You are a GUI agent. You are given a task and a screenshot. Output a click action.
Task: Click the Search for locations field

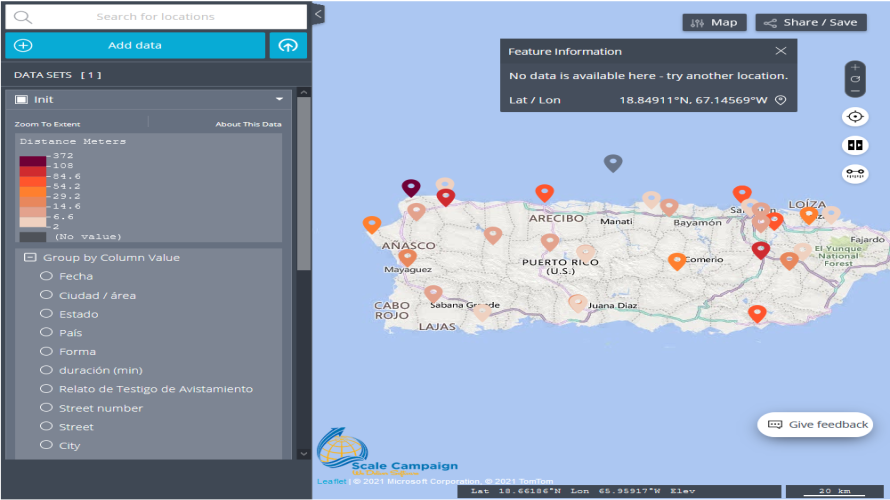[155, 17]
